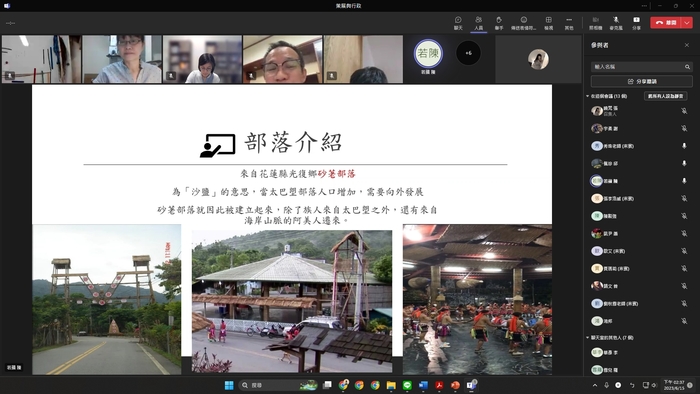This screenshot has height=394, width=700.
Task: Raise hand with the 舉手 button
Action: tap(499, 23)
